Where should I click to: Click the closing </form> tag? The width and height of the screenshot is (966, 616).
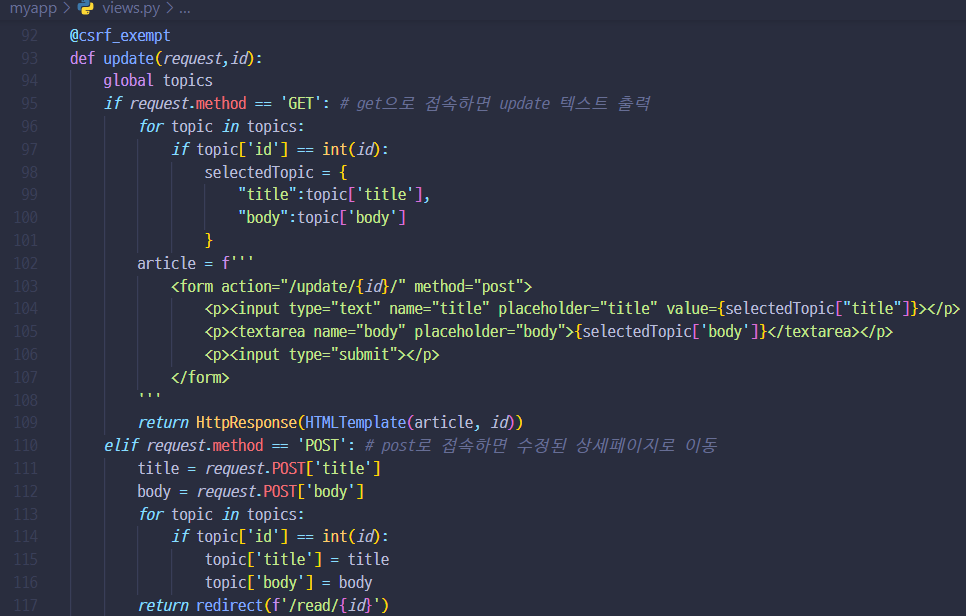[200, 377]
